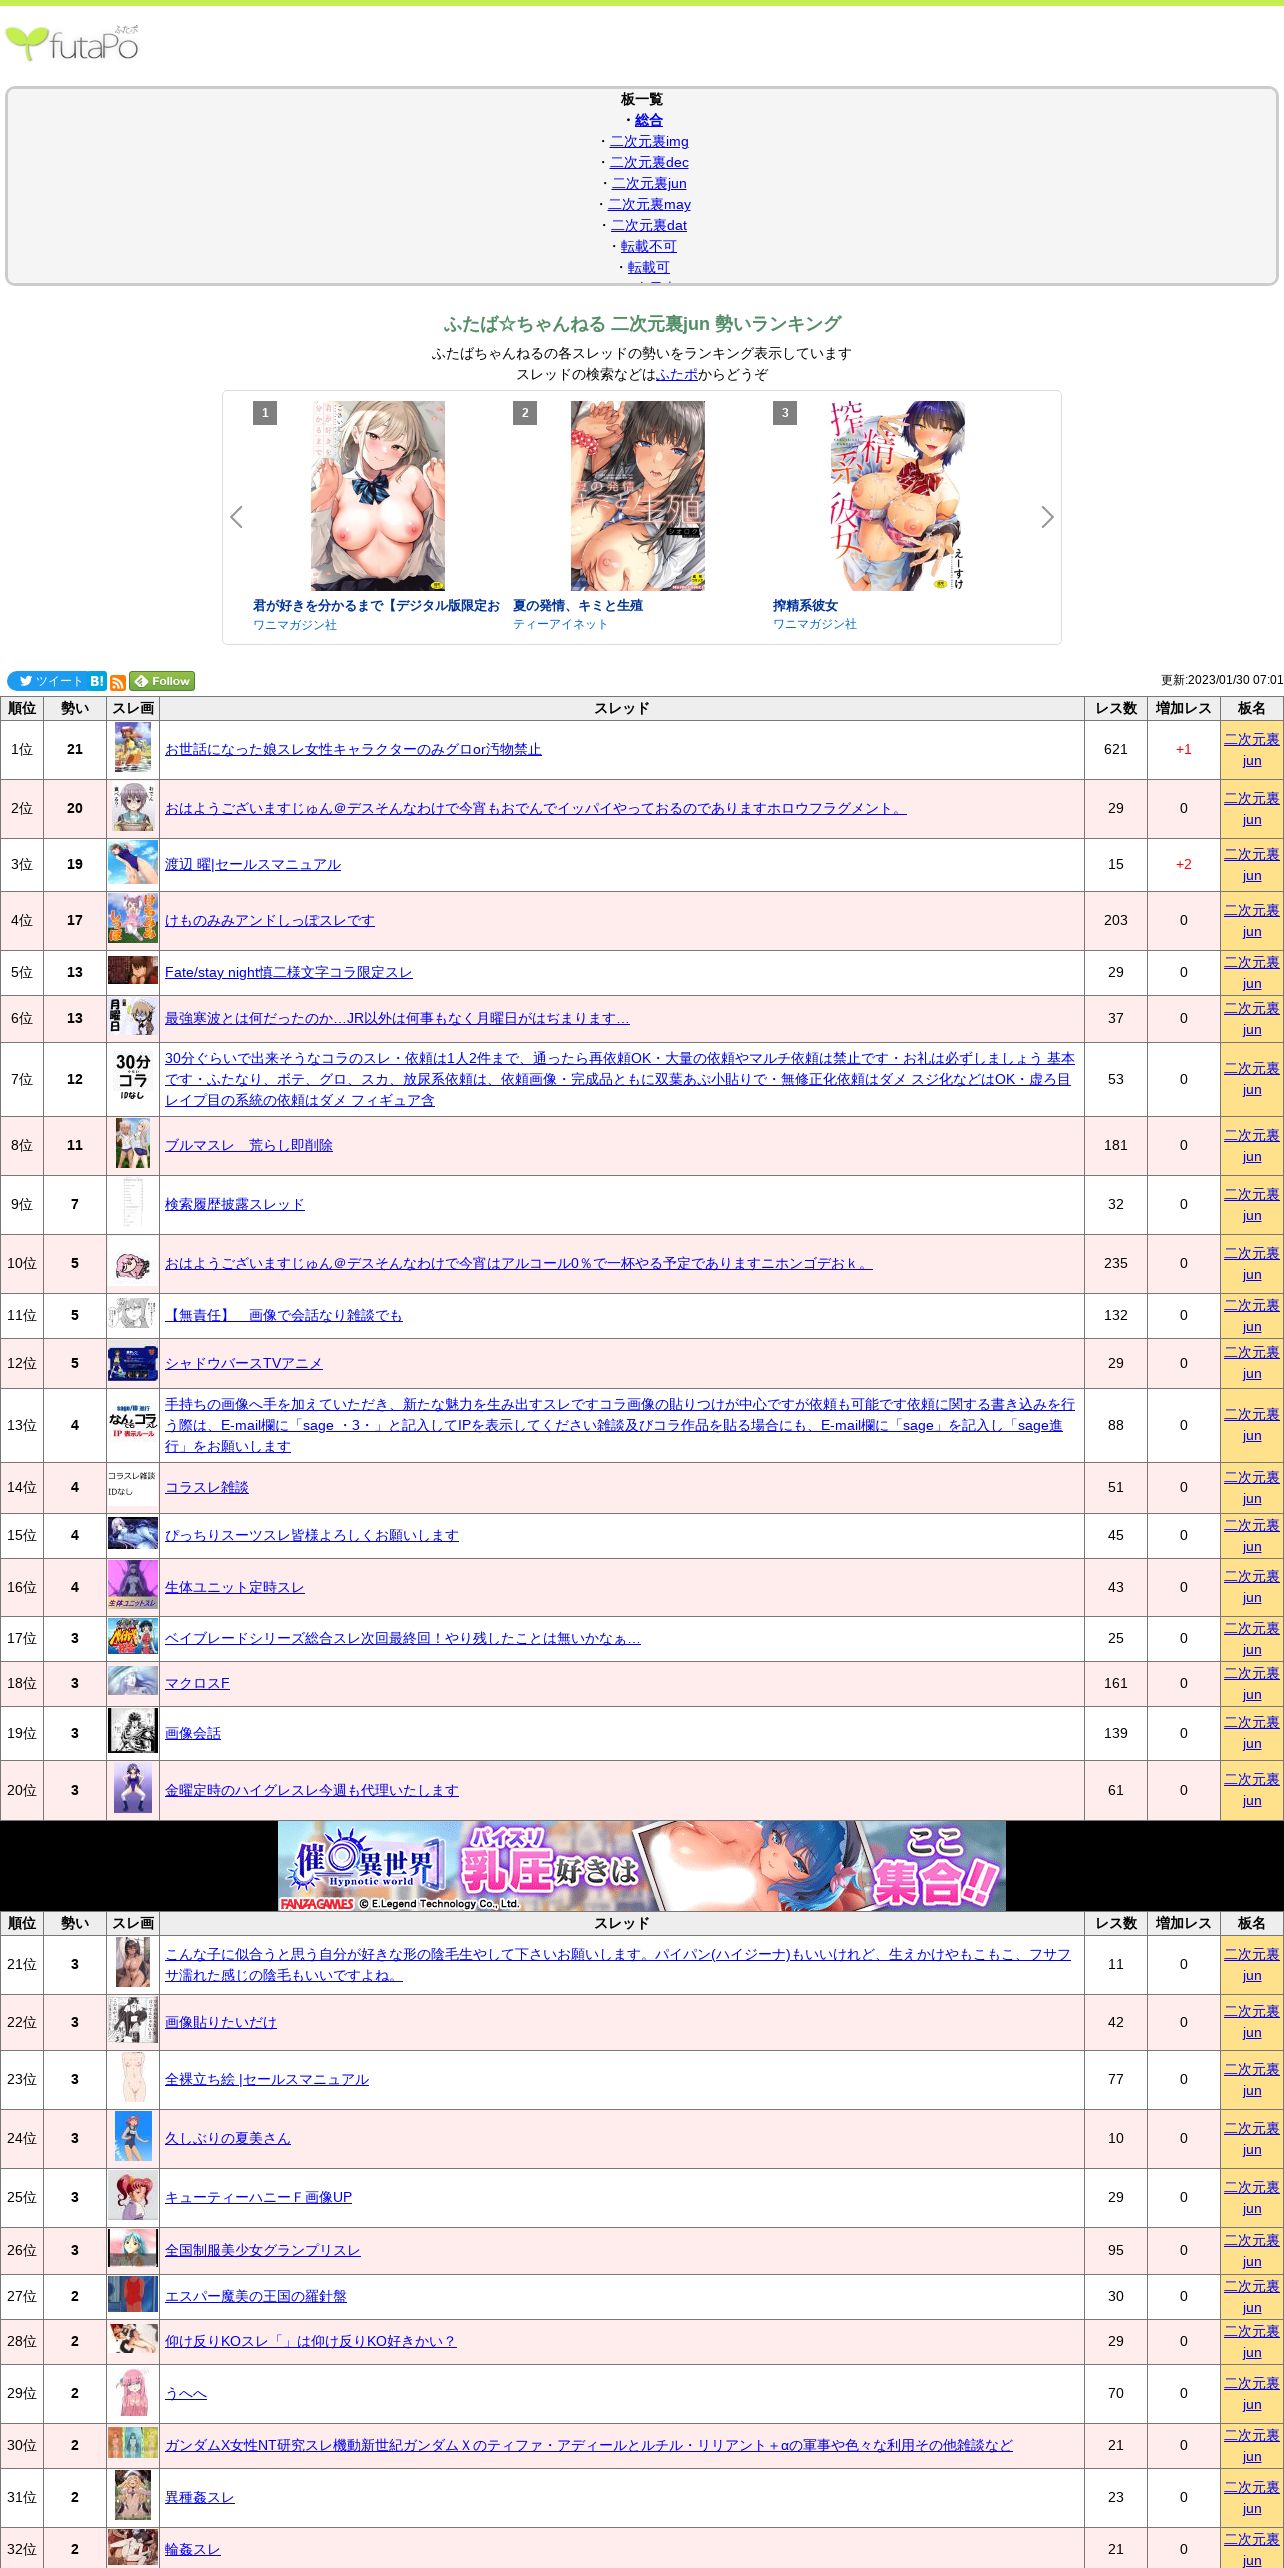Click the 25位 rank cell
Screen dimensions: 1284x2568
click(22, 2197)
